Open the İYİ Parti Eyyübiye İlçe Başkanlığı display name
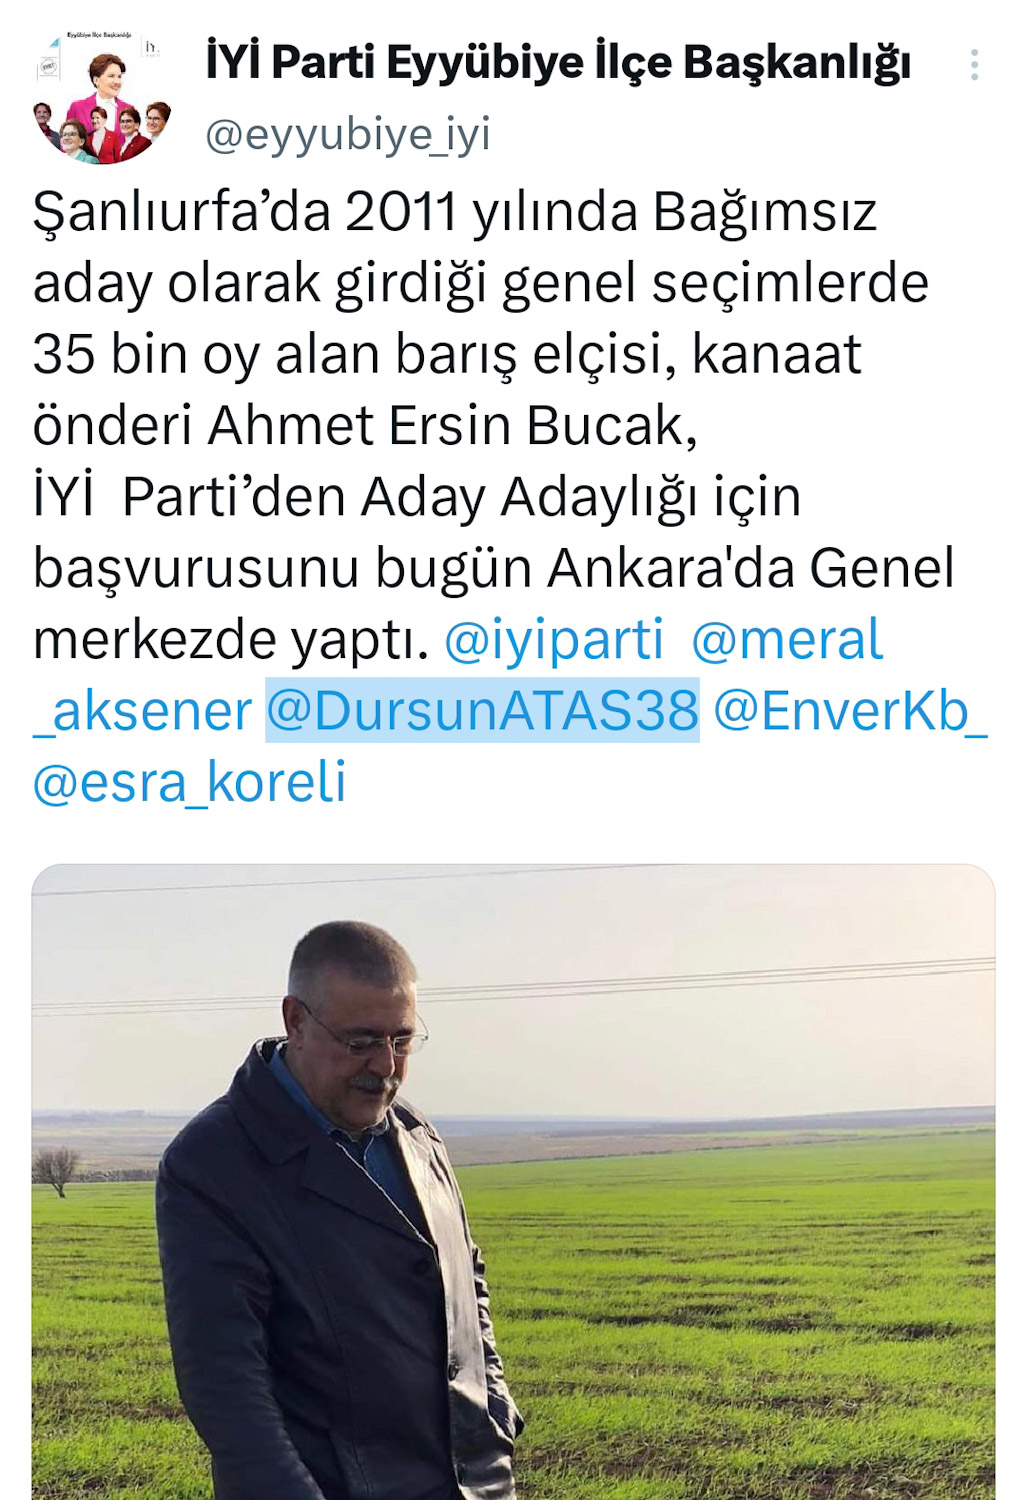1027x1500 pixels. coord(558,62)
